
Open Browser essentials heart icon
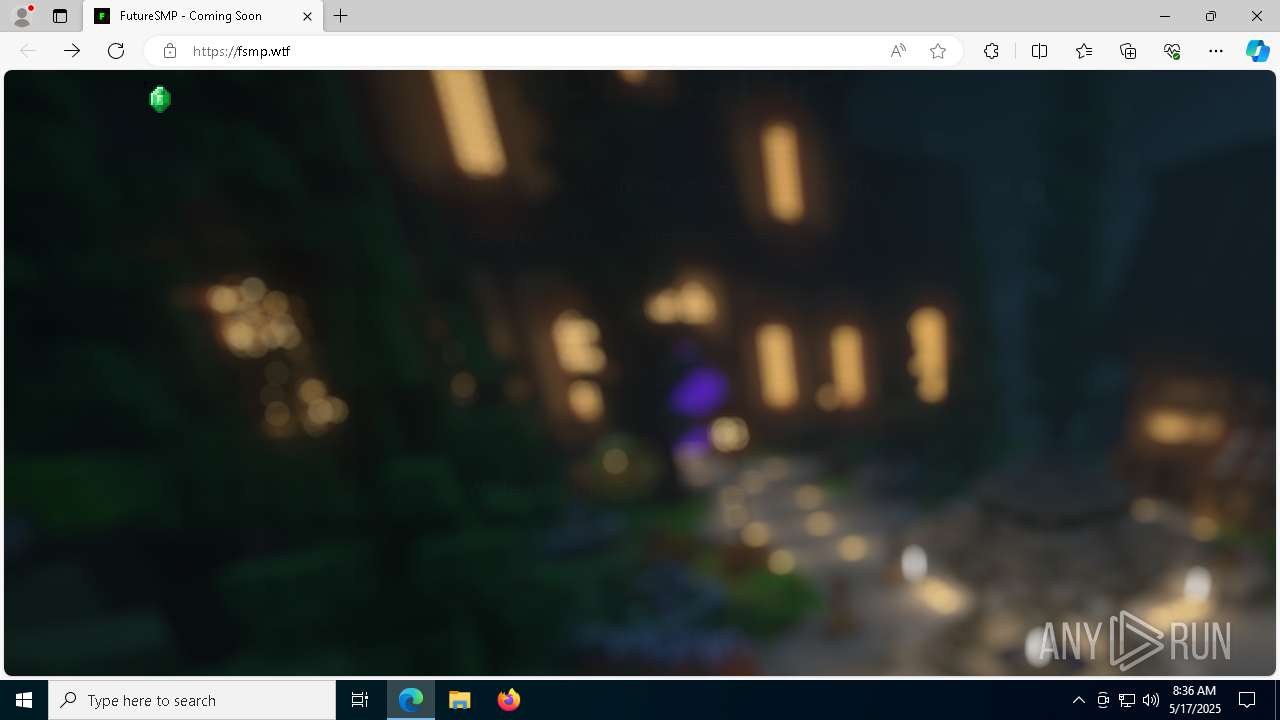[1172, 51]
